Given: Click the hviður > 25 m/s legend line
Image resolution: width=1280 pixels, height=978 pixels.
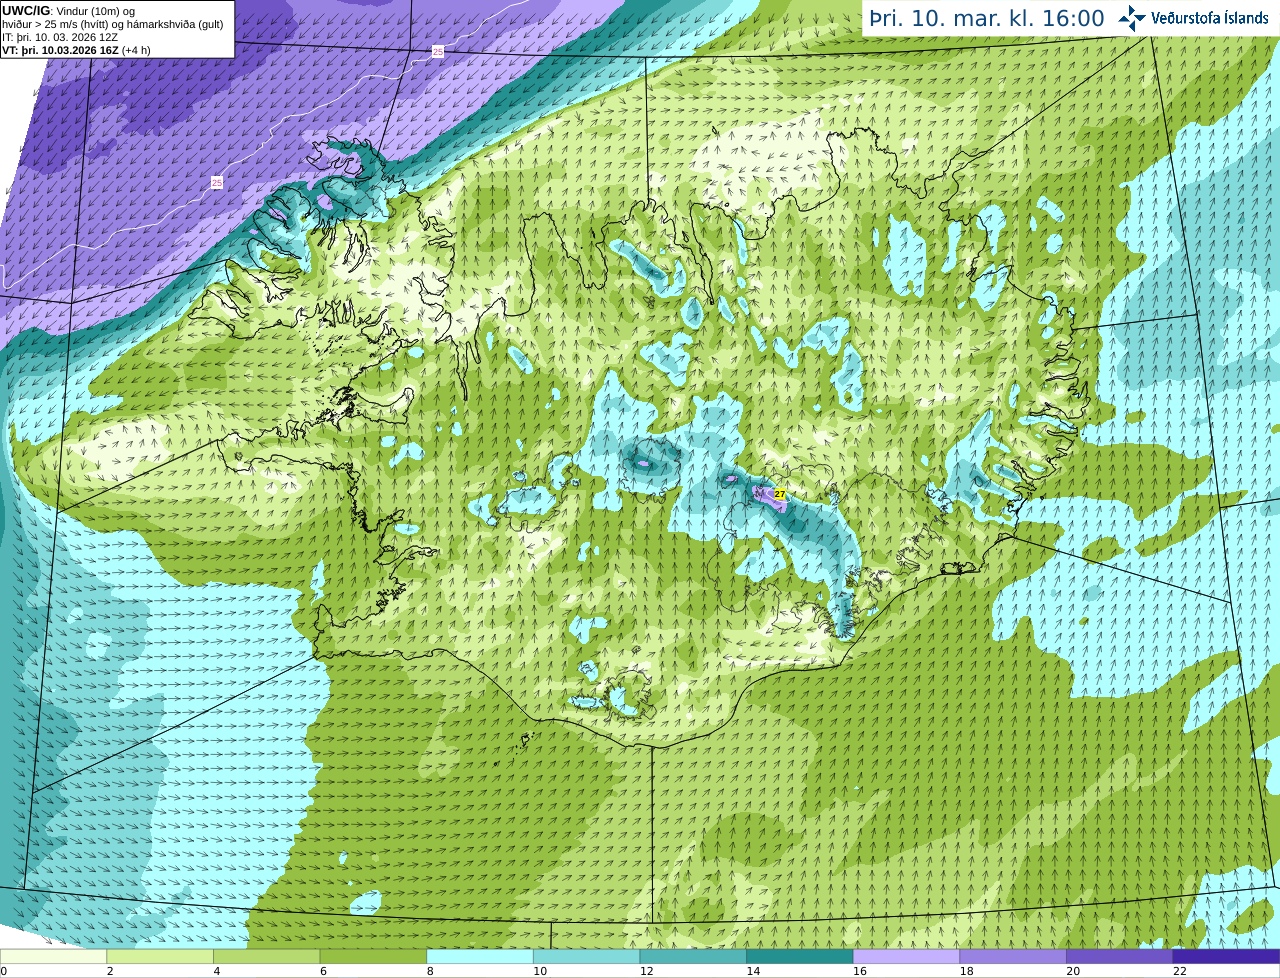Looking at the screenshot, I should point(112,24).
